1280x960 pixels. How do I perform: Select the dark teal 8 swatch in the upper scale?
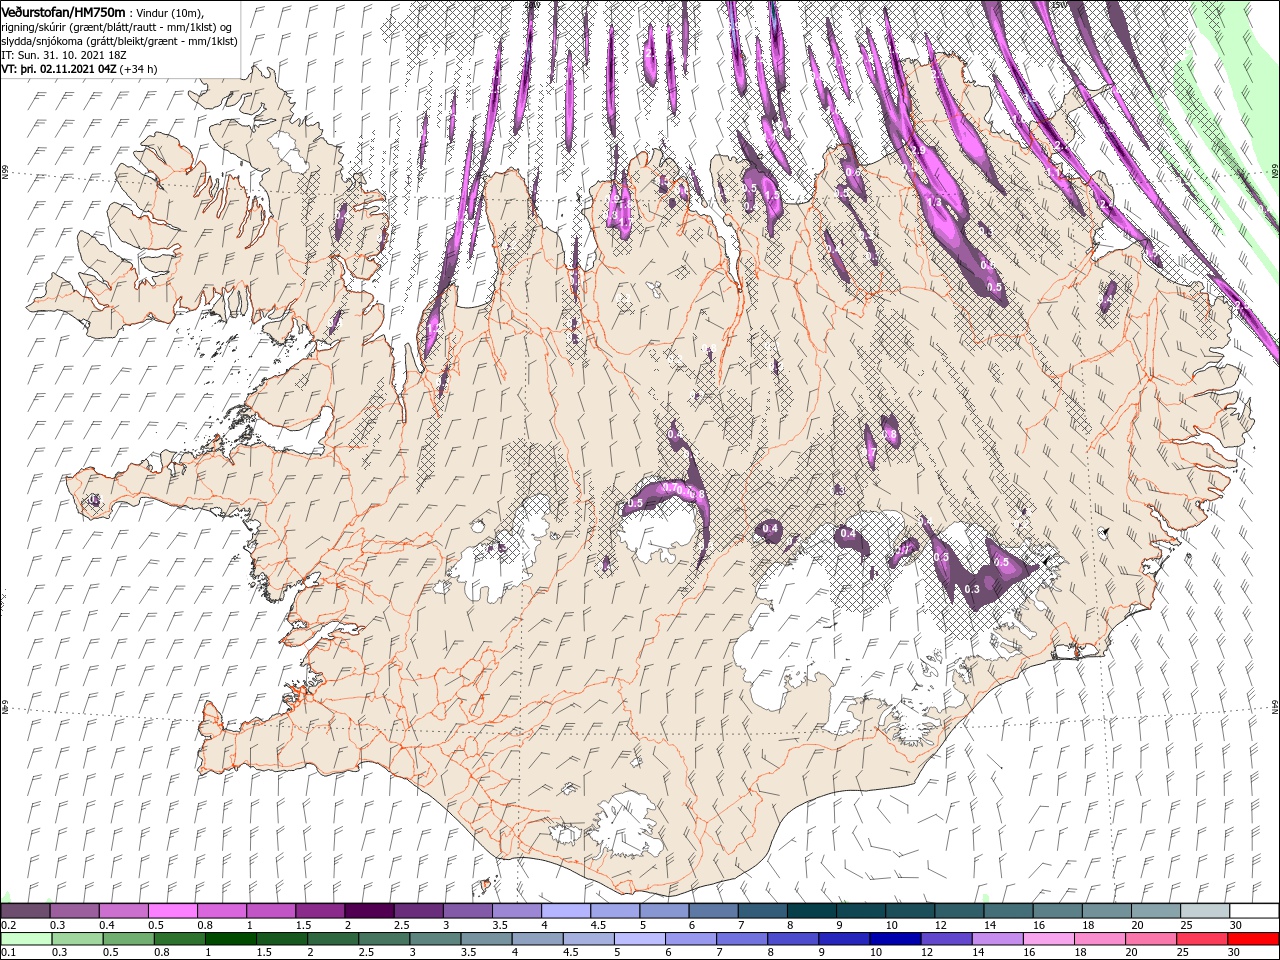click(811, 911)
